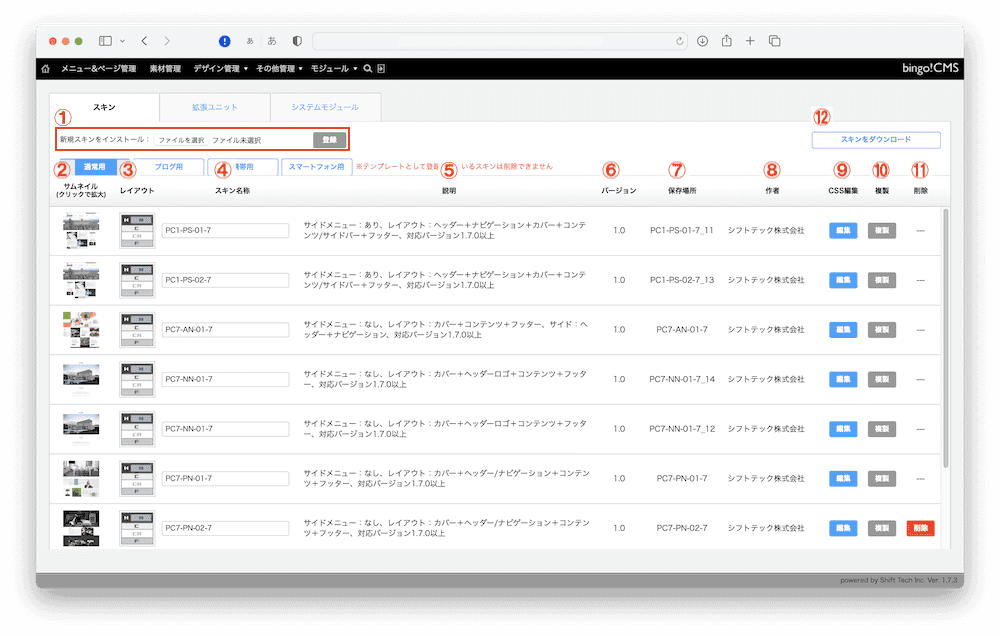Click the first あ translation extension icon
Viewport: 1000px width, 636px height.
pyautogui.click(x=250, y=41)
